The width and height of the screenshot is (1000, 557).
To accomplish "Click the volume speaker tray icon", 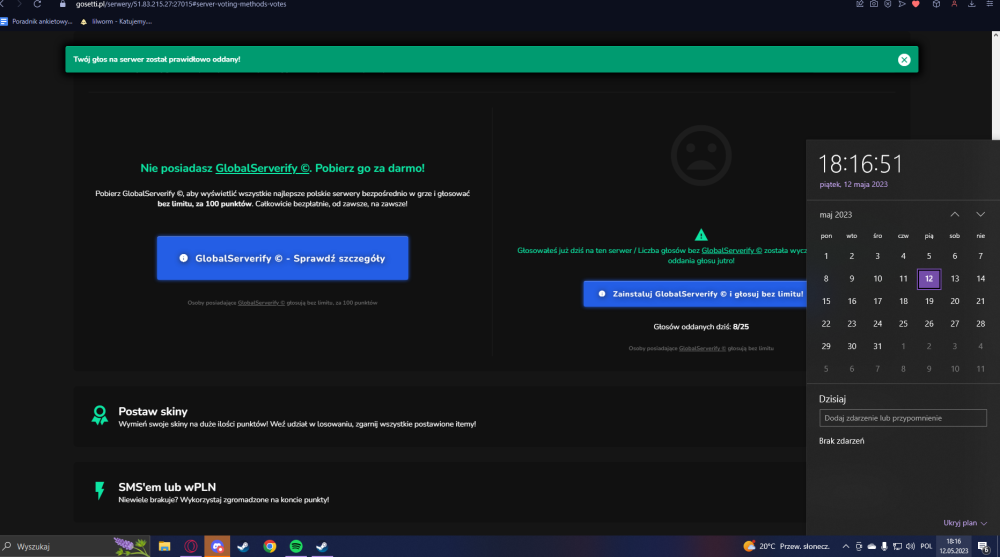I will tap(910, 546).
